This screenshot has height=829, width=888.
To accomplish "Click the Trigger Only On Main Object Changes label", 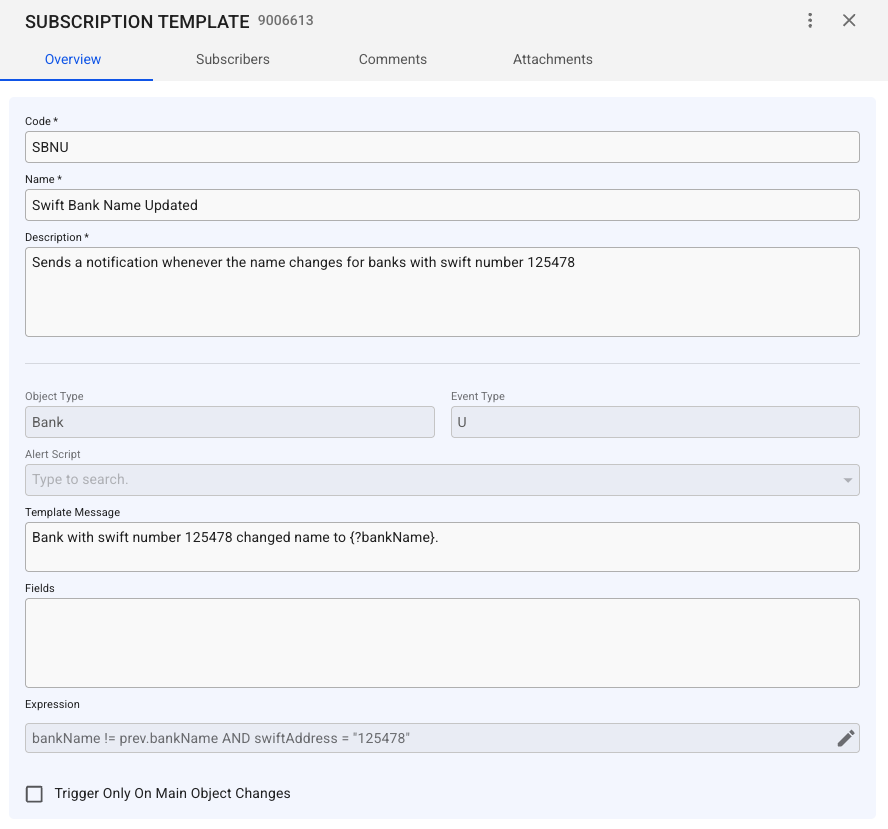I will (172, 794).
